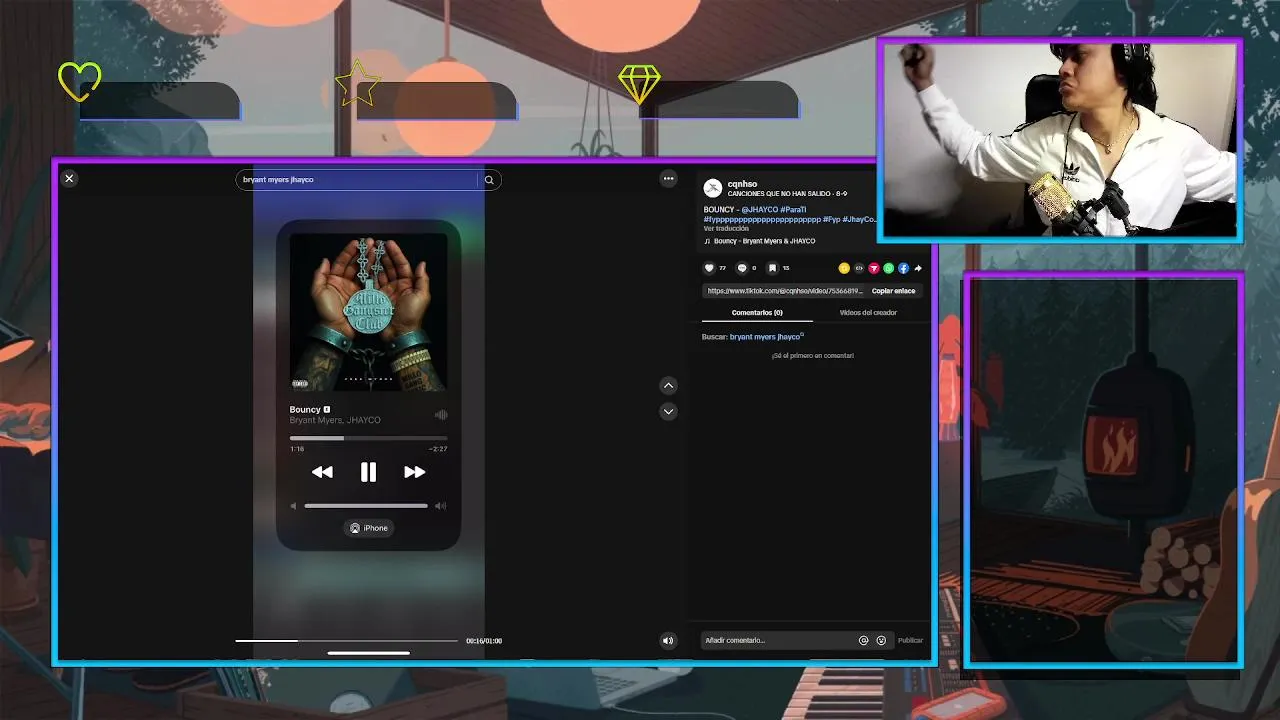Click the pause button in music player
This screenshot has width=1280, height=720.
368,472
